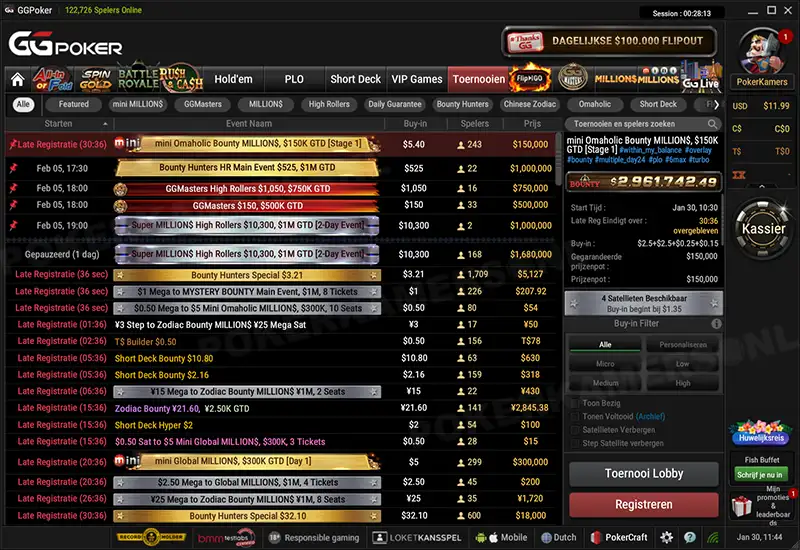Enable the Toon Voltooid checkbox
The image size is (800, 550).
[574, 416]
